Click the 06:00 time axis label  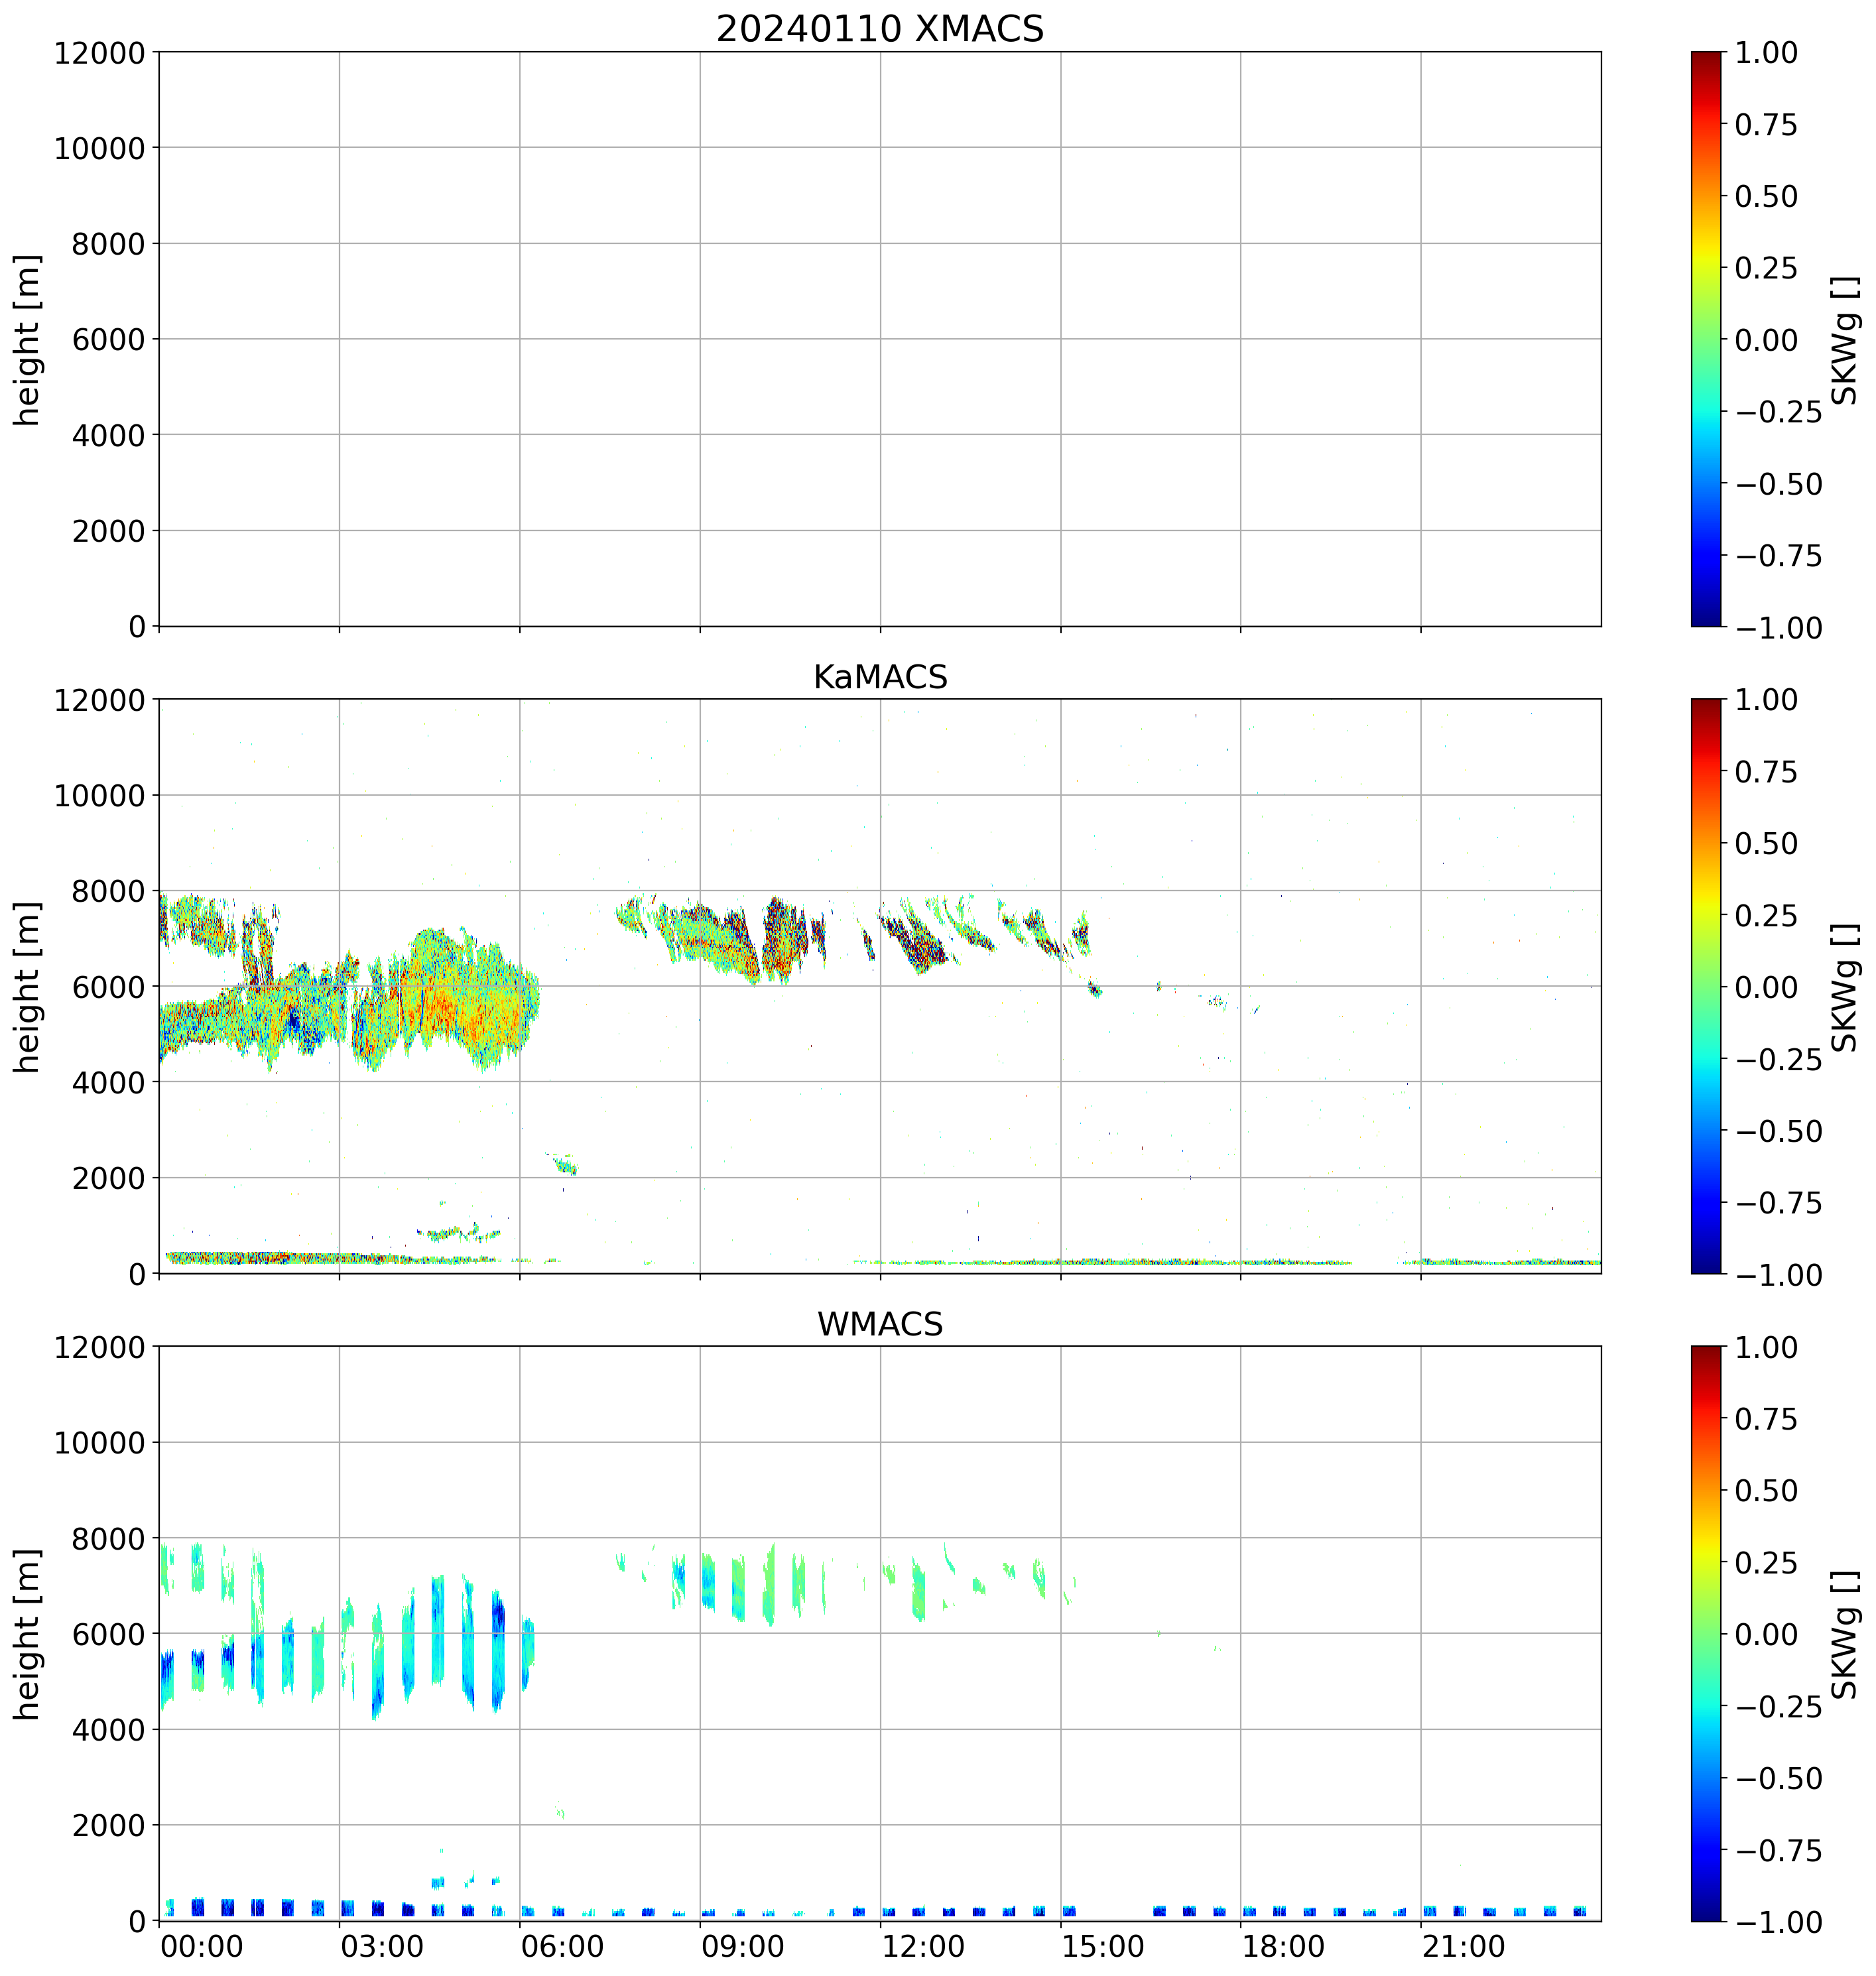coord(563,1947)
